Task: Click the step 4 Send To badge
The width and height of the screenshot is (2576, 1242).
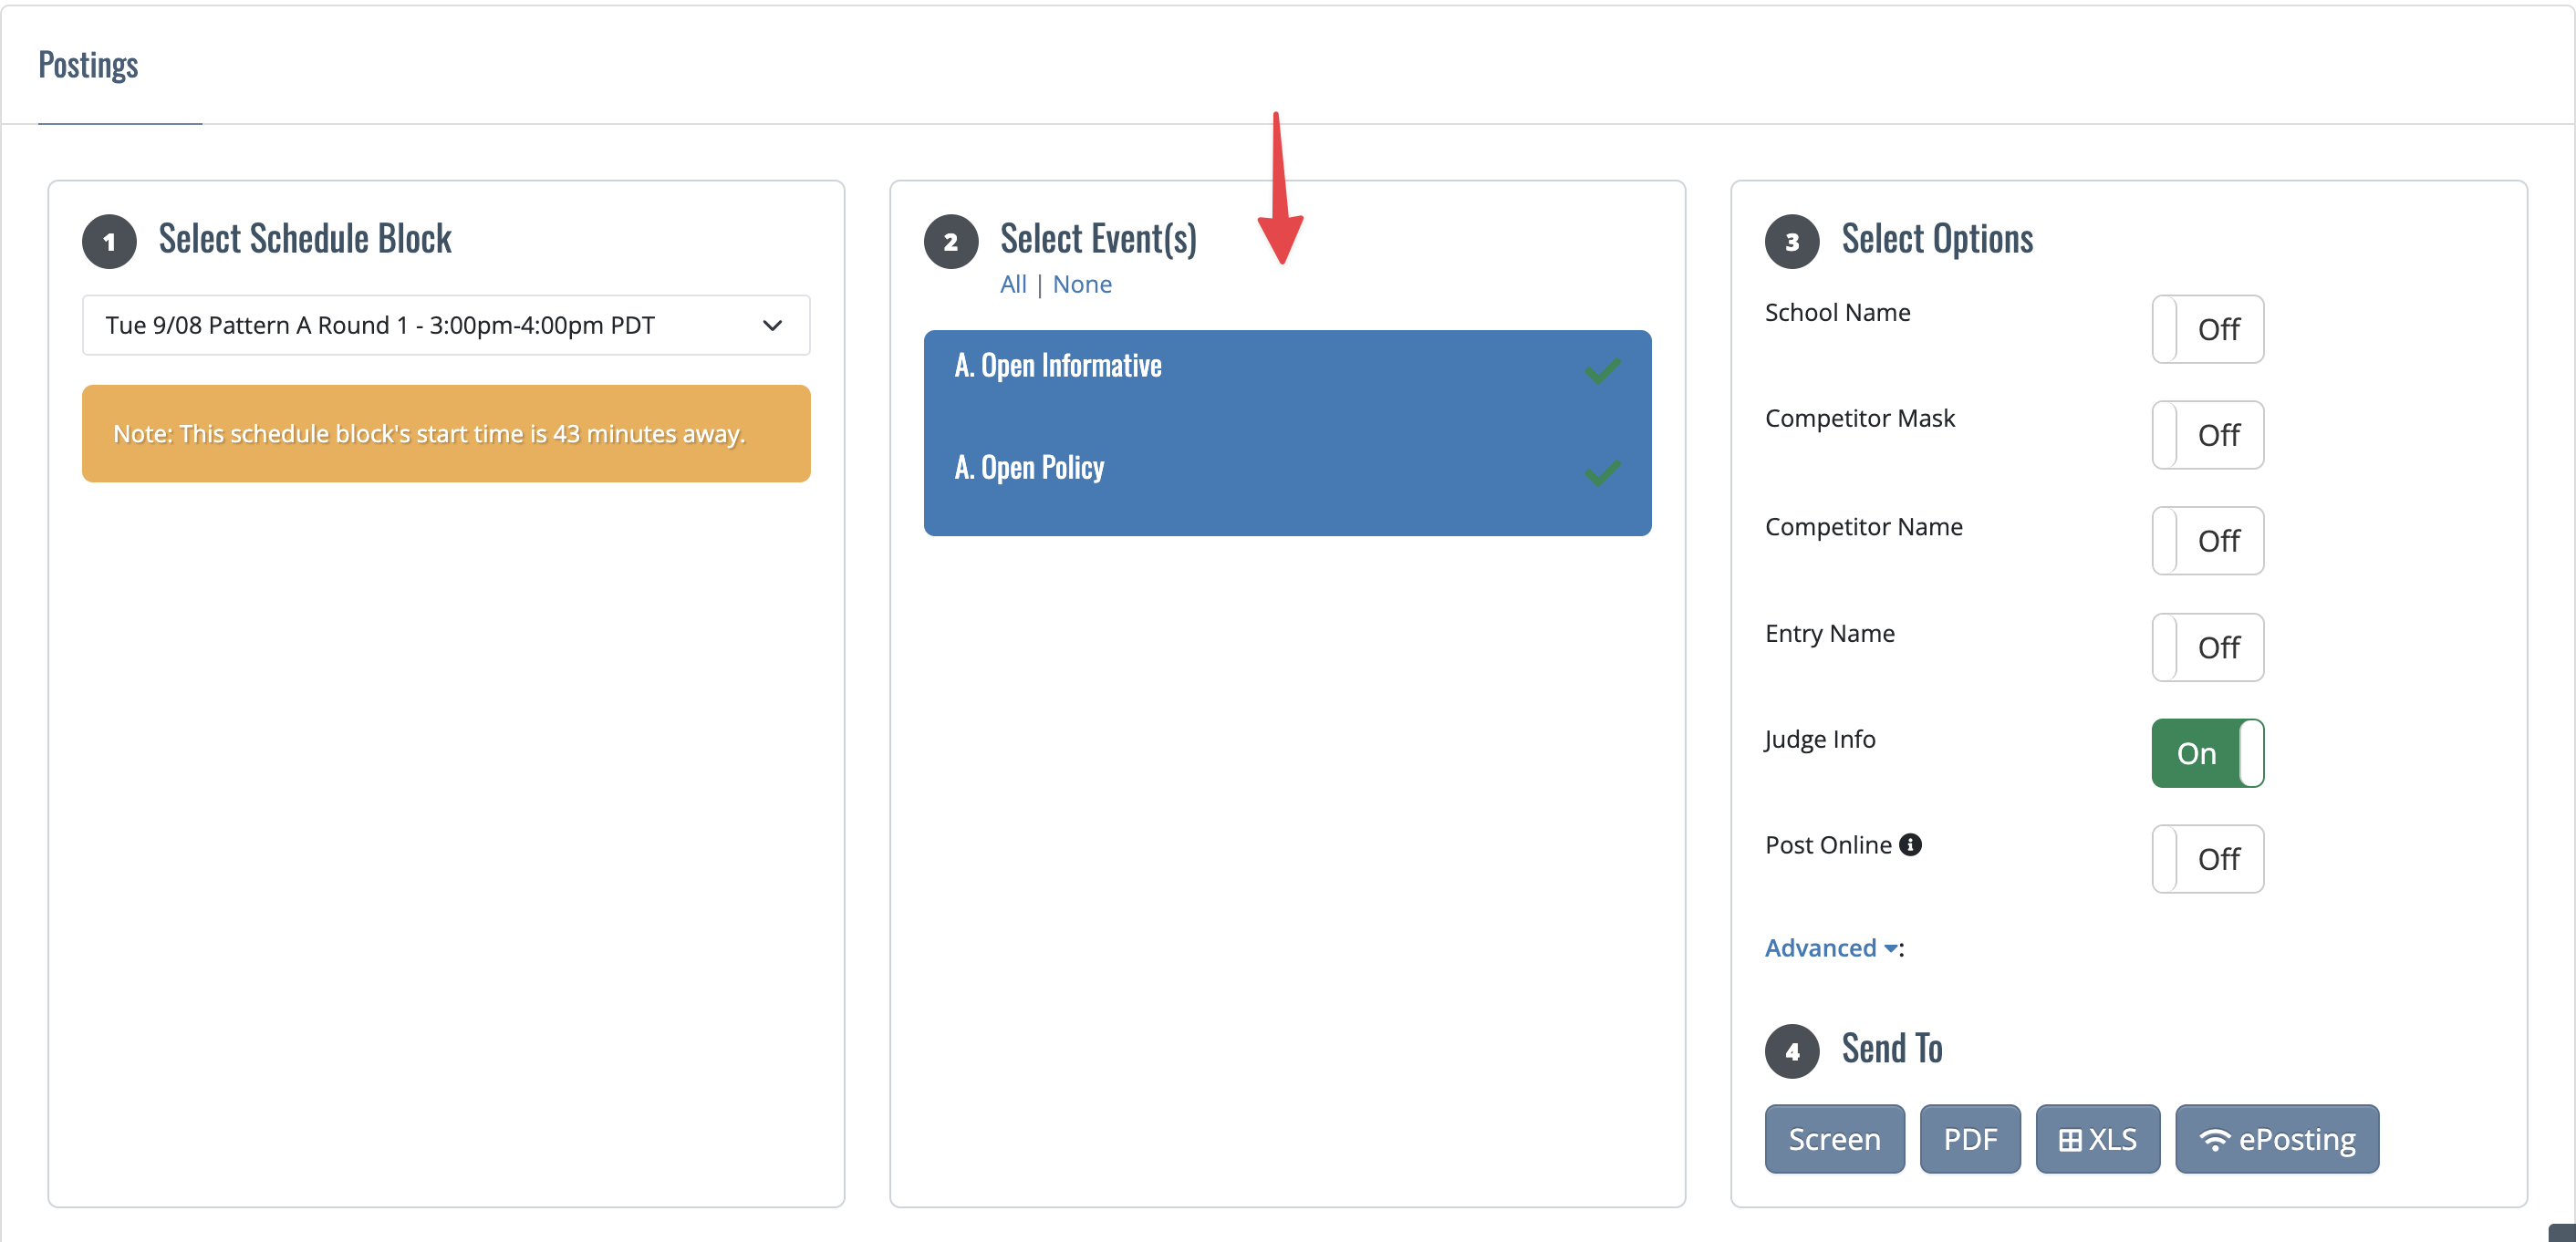Action: [x=1792, y=1051]
